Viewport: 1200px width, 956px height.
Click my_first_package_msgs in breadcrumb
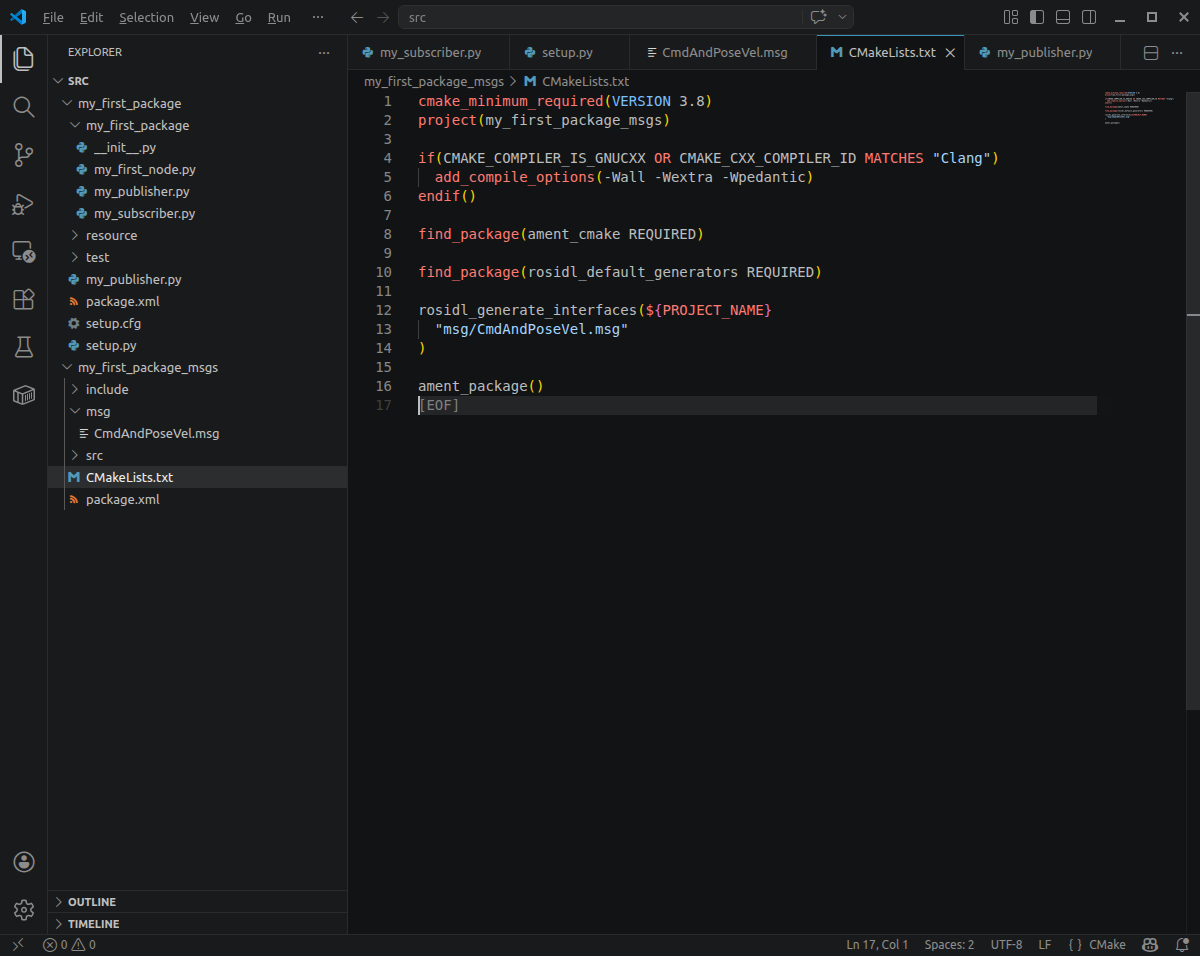pyautogui.click(x=434, y=82)
